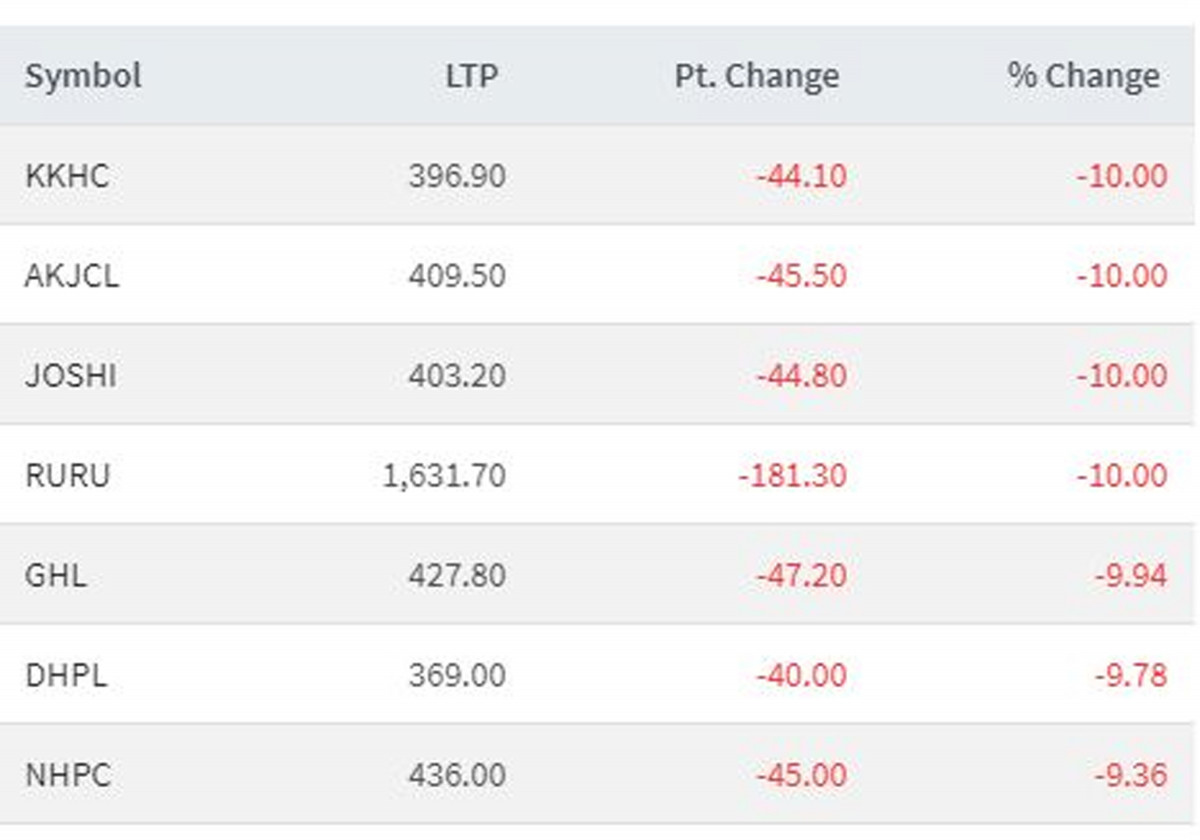
Task: Open the AKJCL stock symbol
Action: [x=72, y=276]
